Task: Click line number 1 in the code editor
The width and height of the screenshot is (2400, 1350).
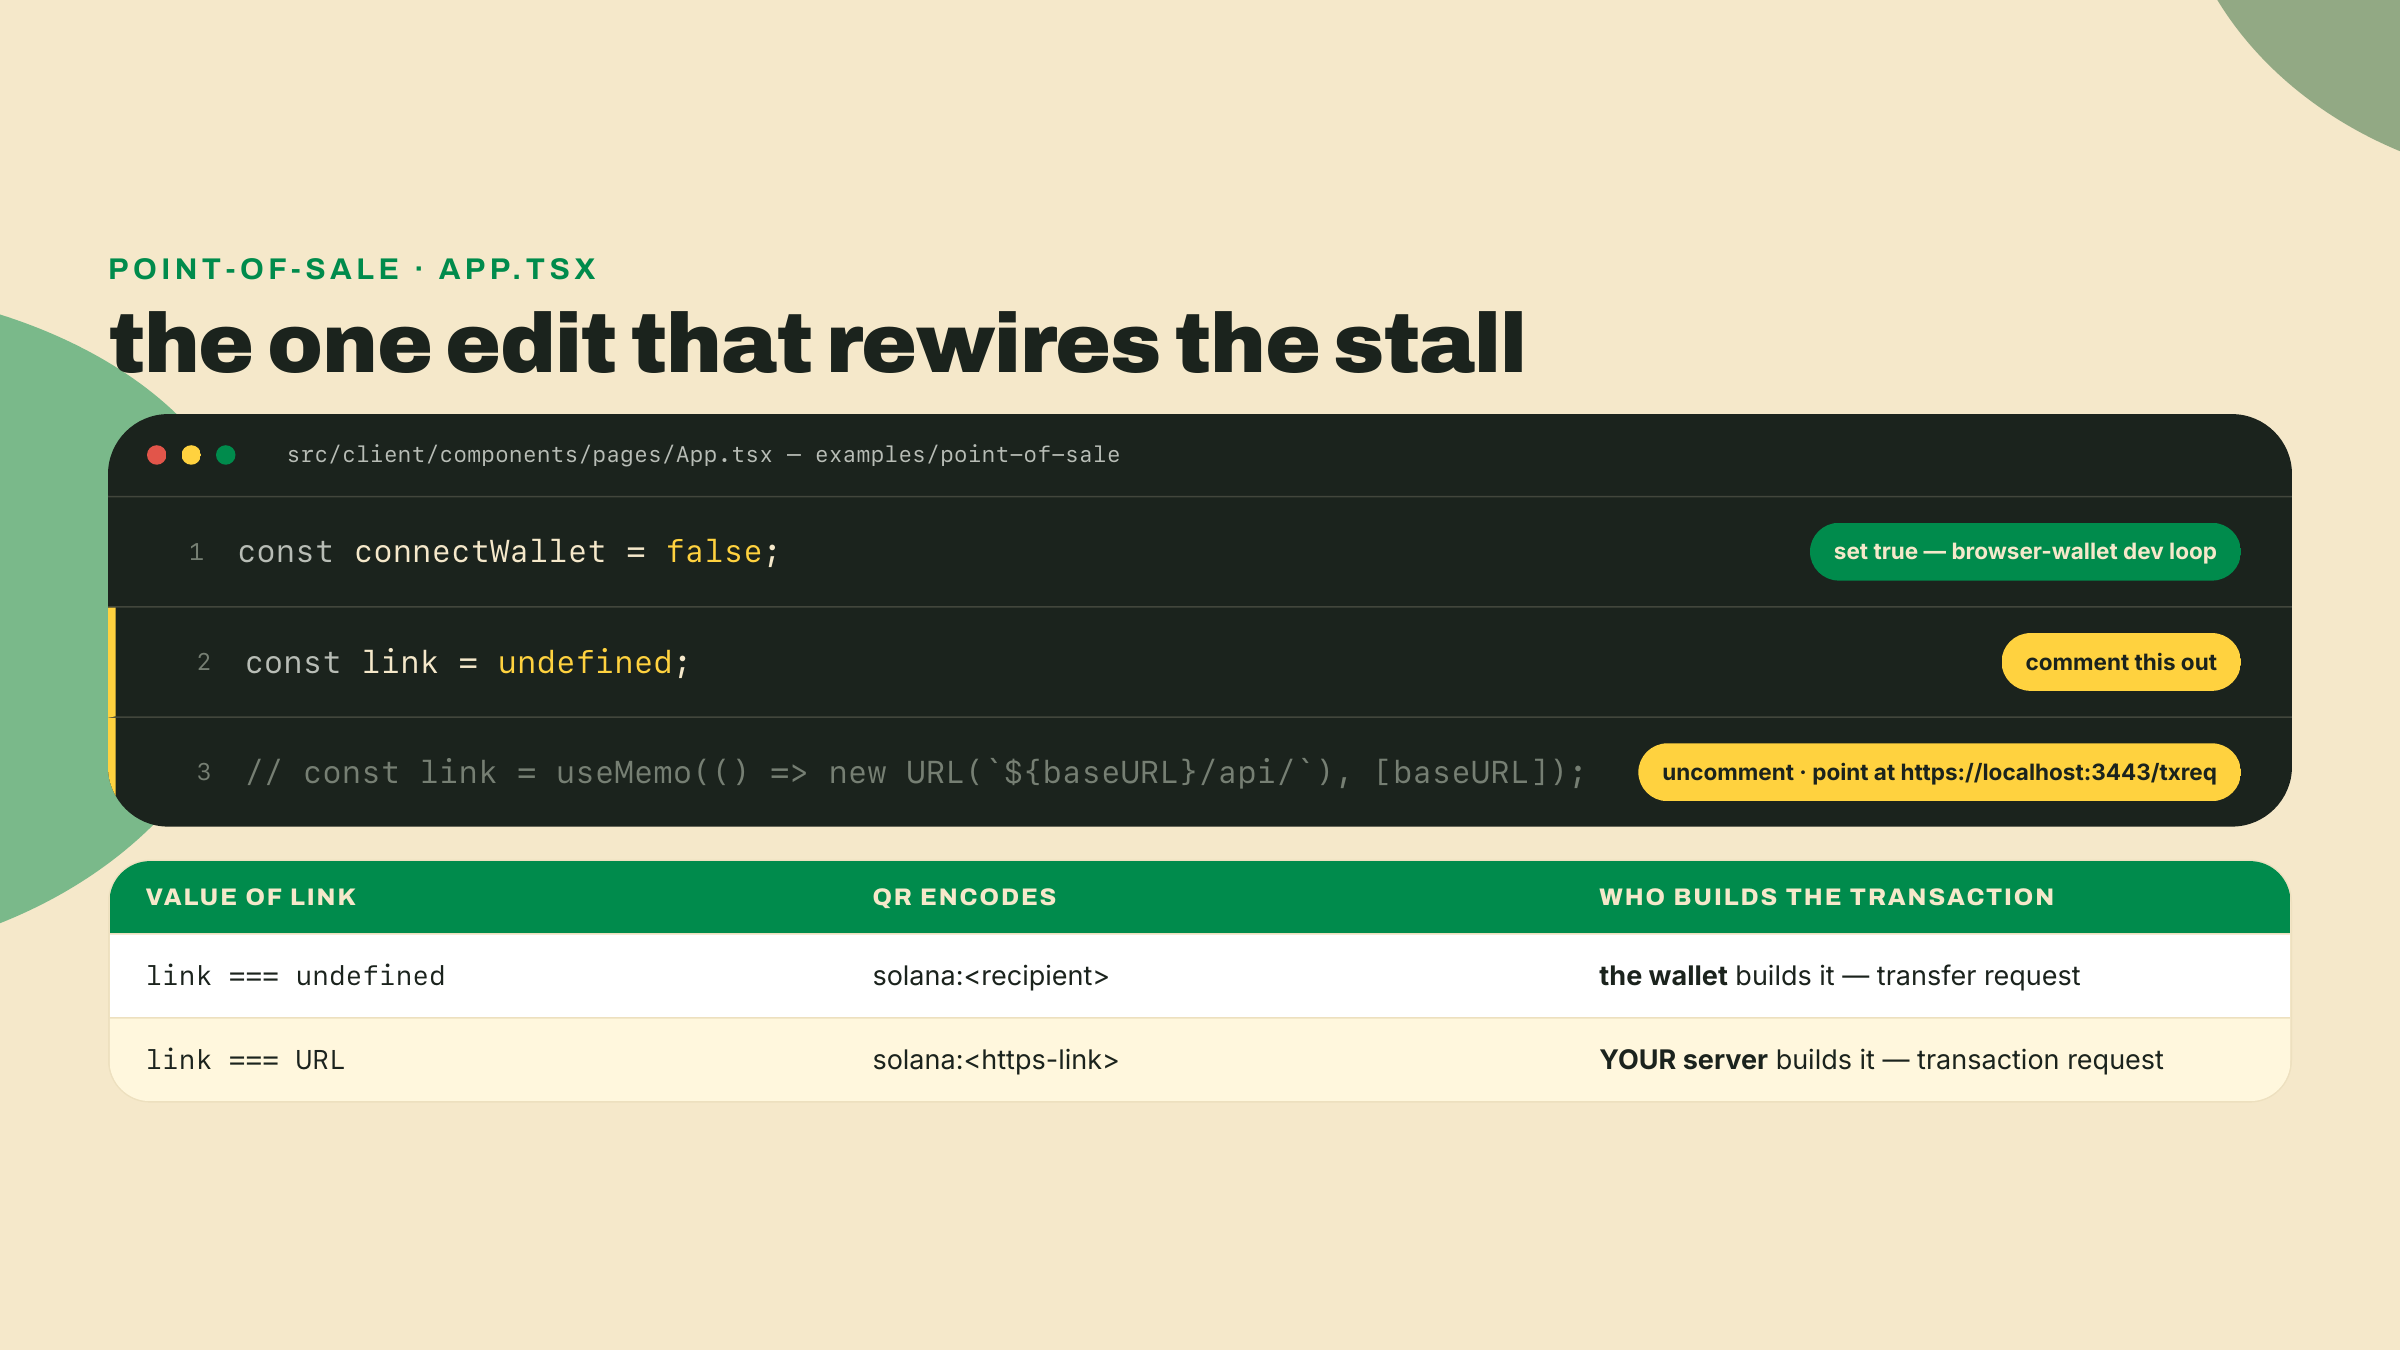Action: [x=196, y=552]
